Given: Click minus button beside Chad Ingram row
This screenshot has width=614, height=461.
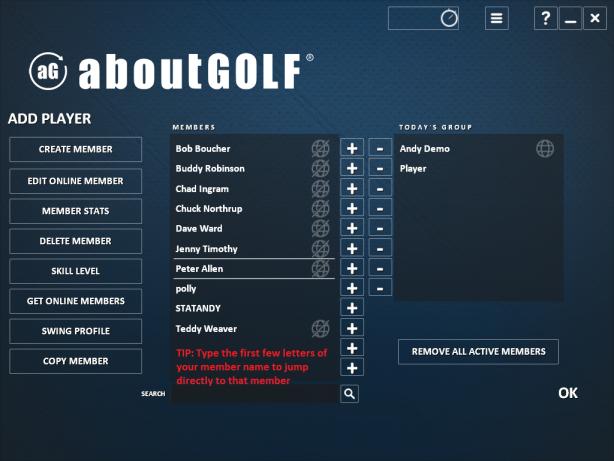Looking at the screenshot, I should coord(380,188).
